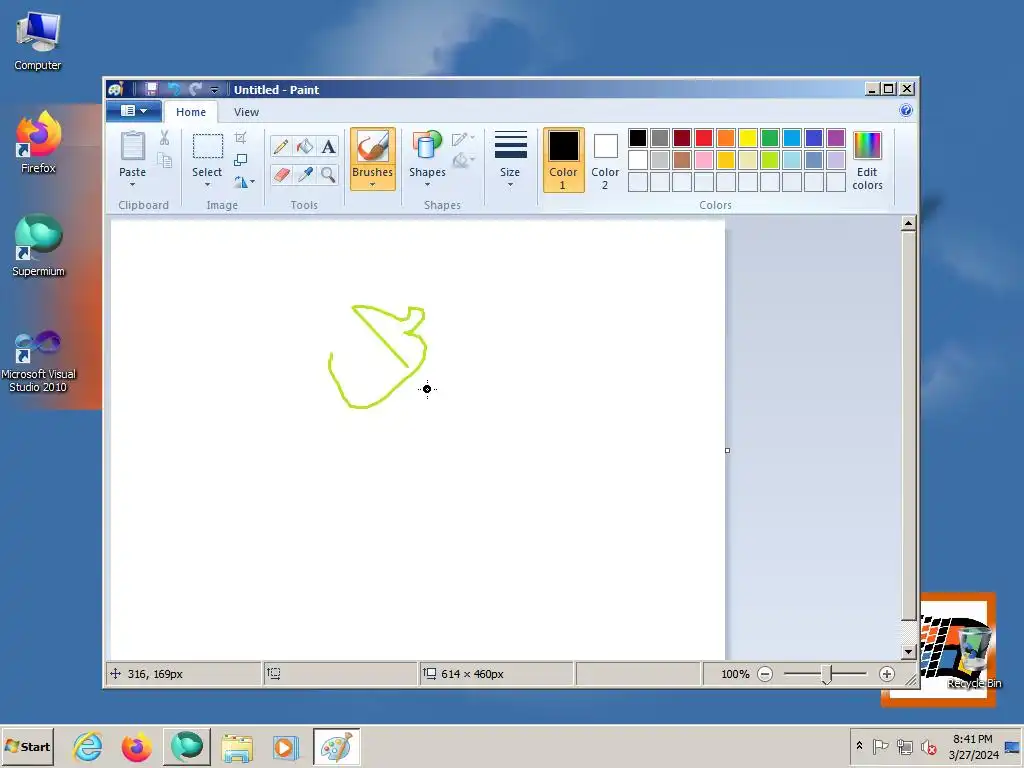Viewport: 1024px width, 768px height.
Task: Pick the yellow color swatch
Action: pyautogui.click(x=748, y=138)
